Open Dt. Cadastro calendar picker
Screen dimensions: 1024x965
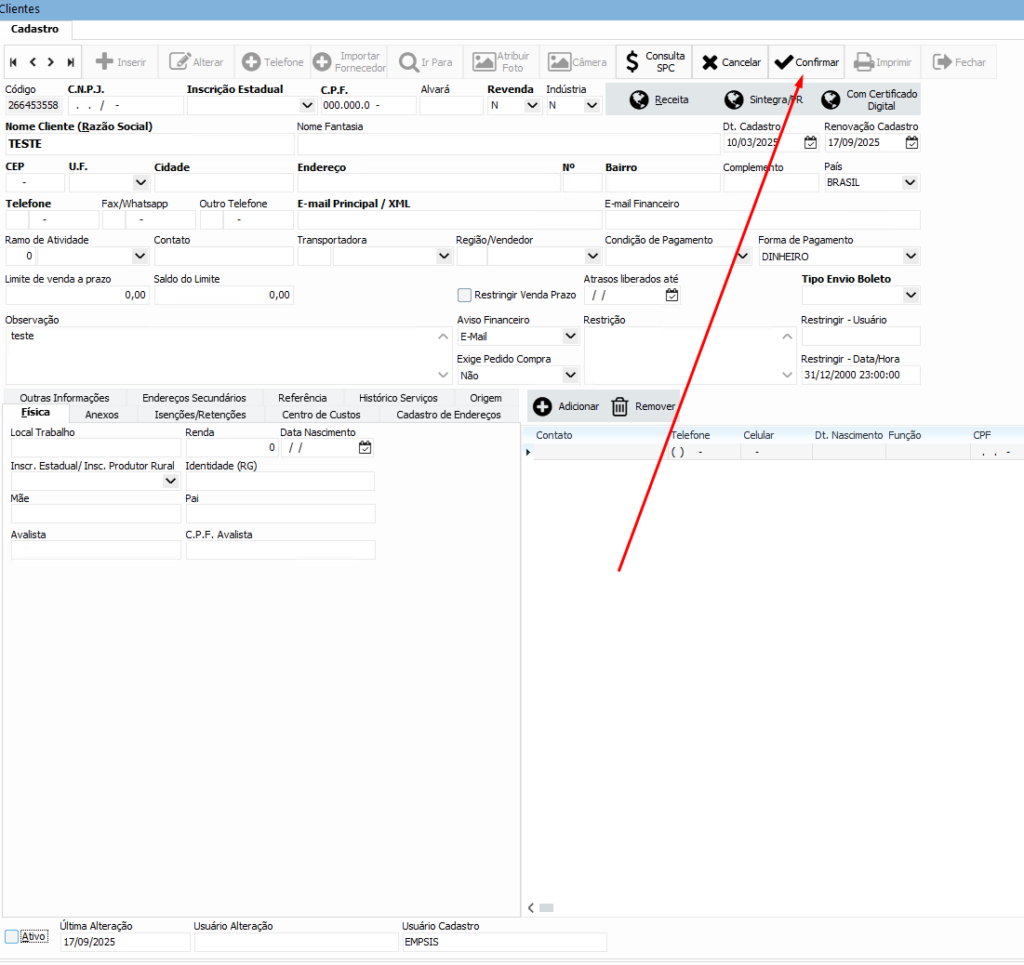point(810,143)
